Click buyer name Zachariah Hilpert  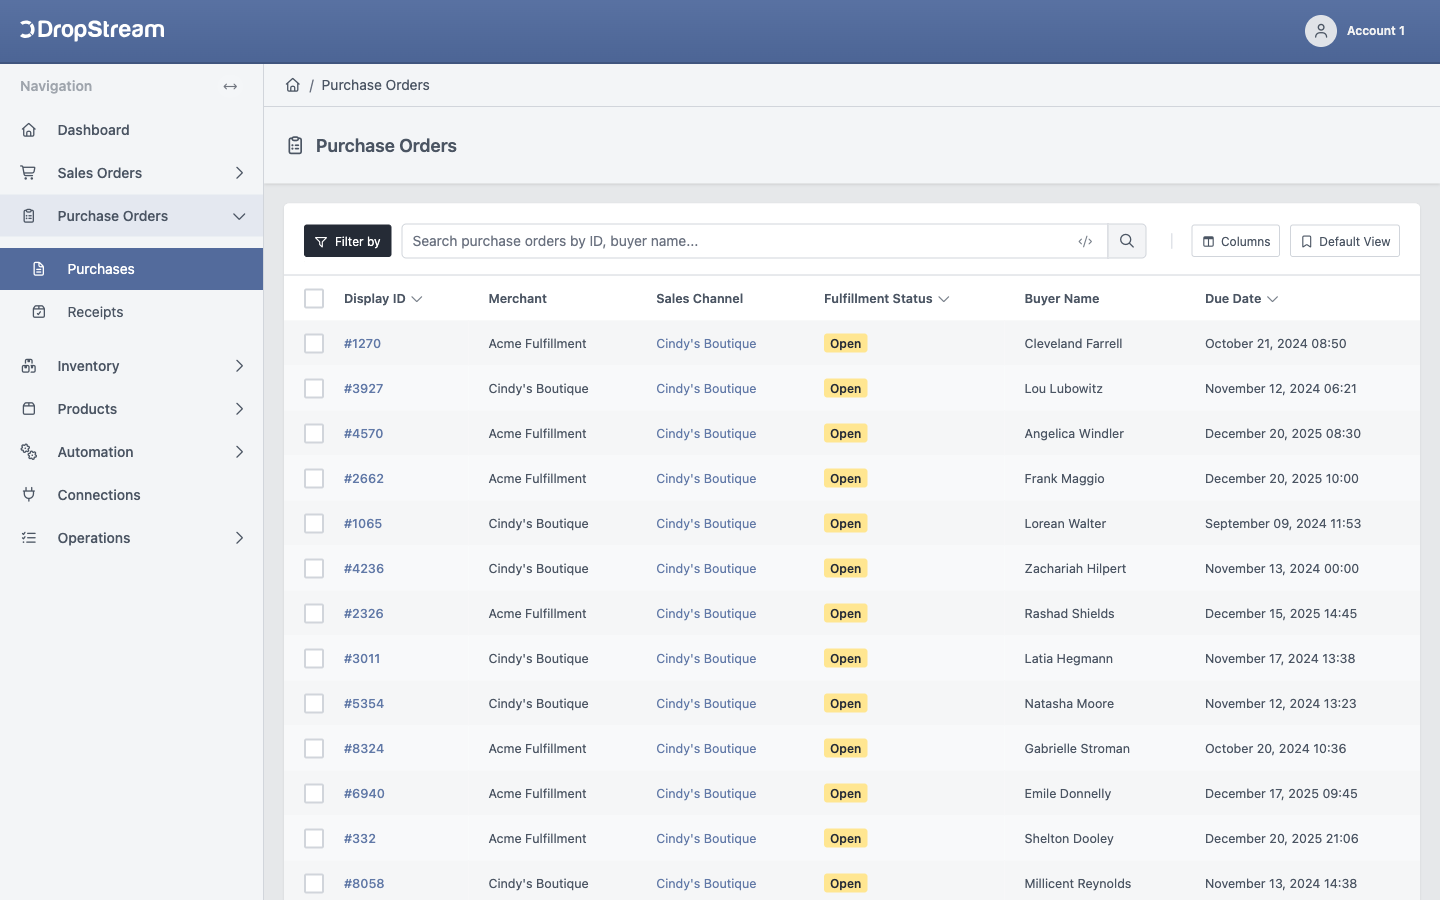(1075, 568)
